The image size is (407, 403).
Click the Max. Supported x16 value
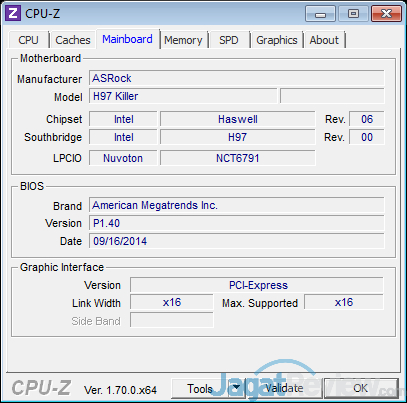[x=344, y=303]
